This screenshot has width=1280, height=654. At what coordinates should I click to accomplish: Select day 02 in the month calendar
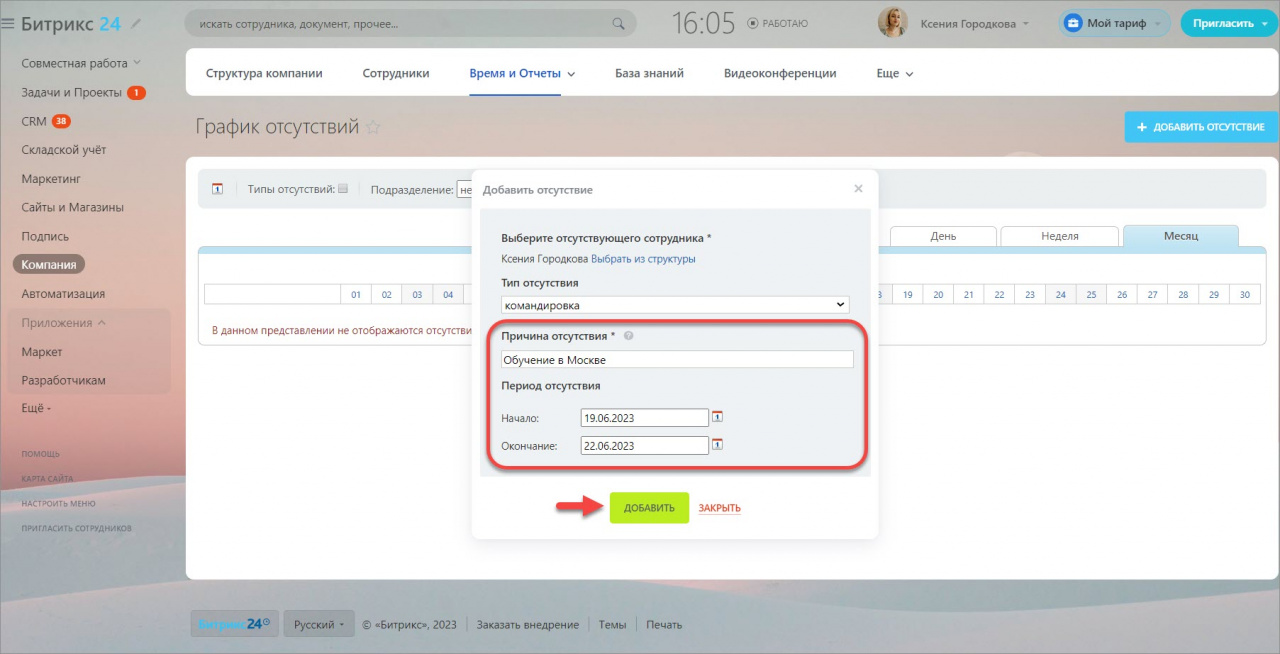coord(386,295)
